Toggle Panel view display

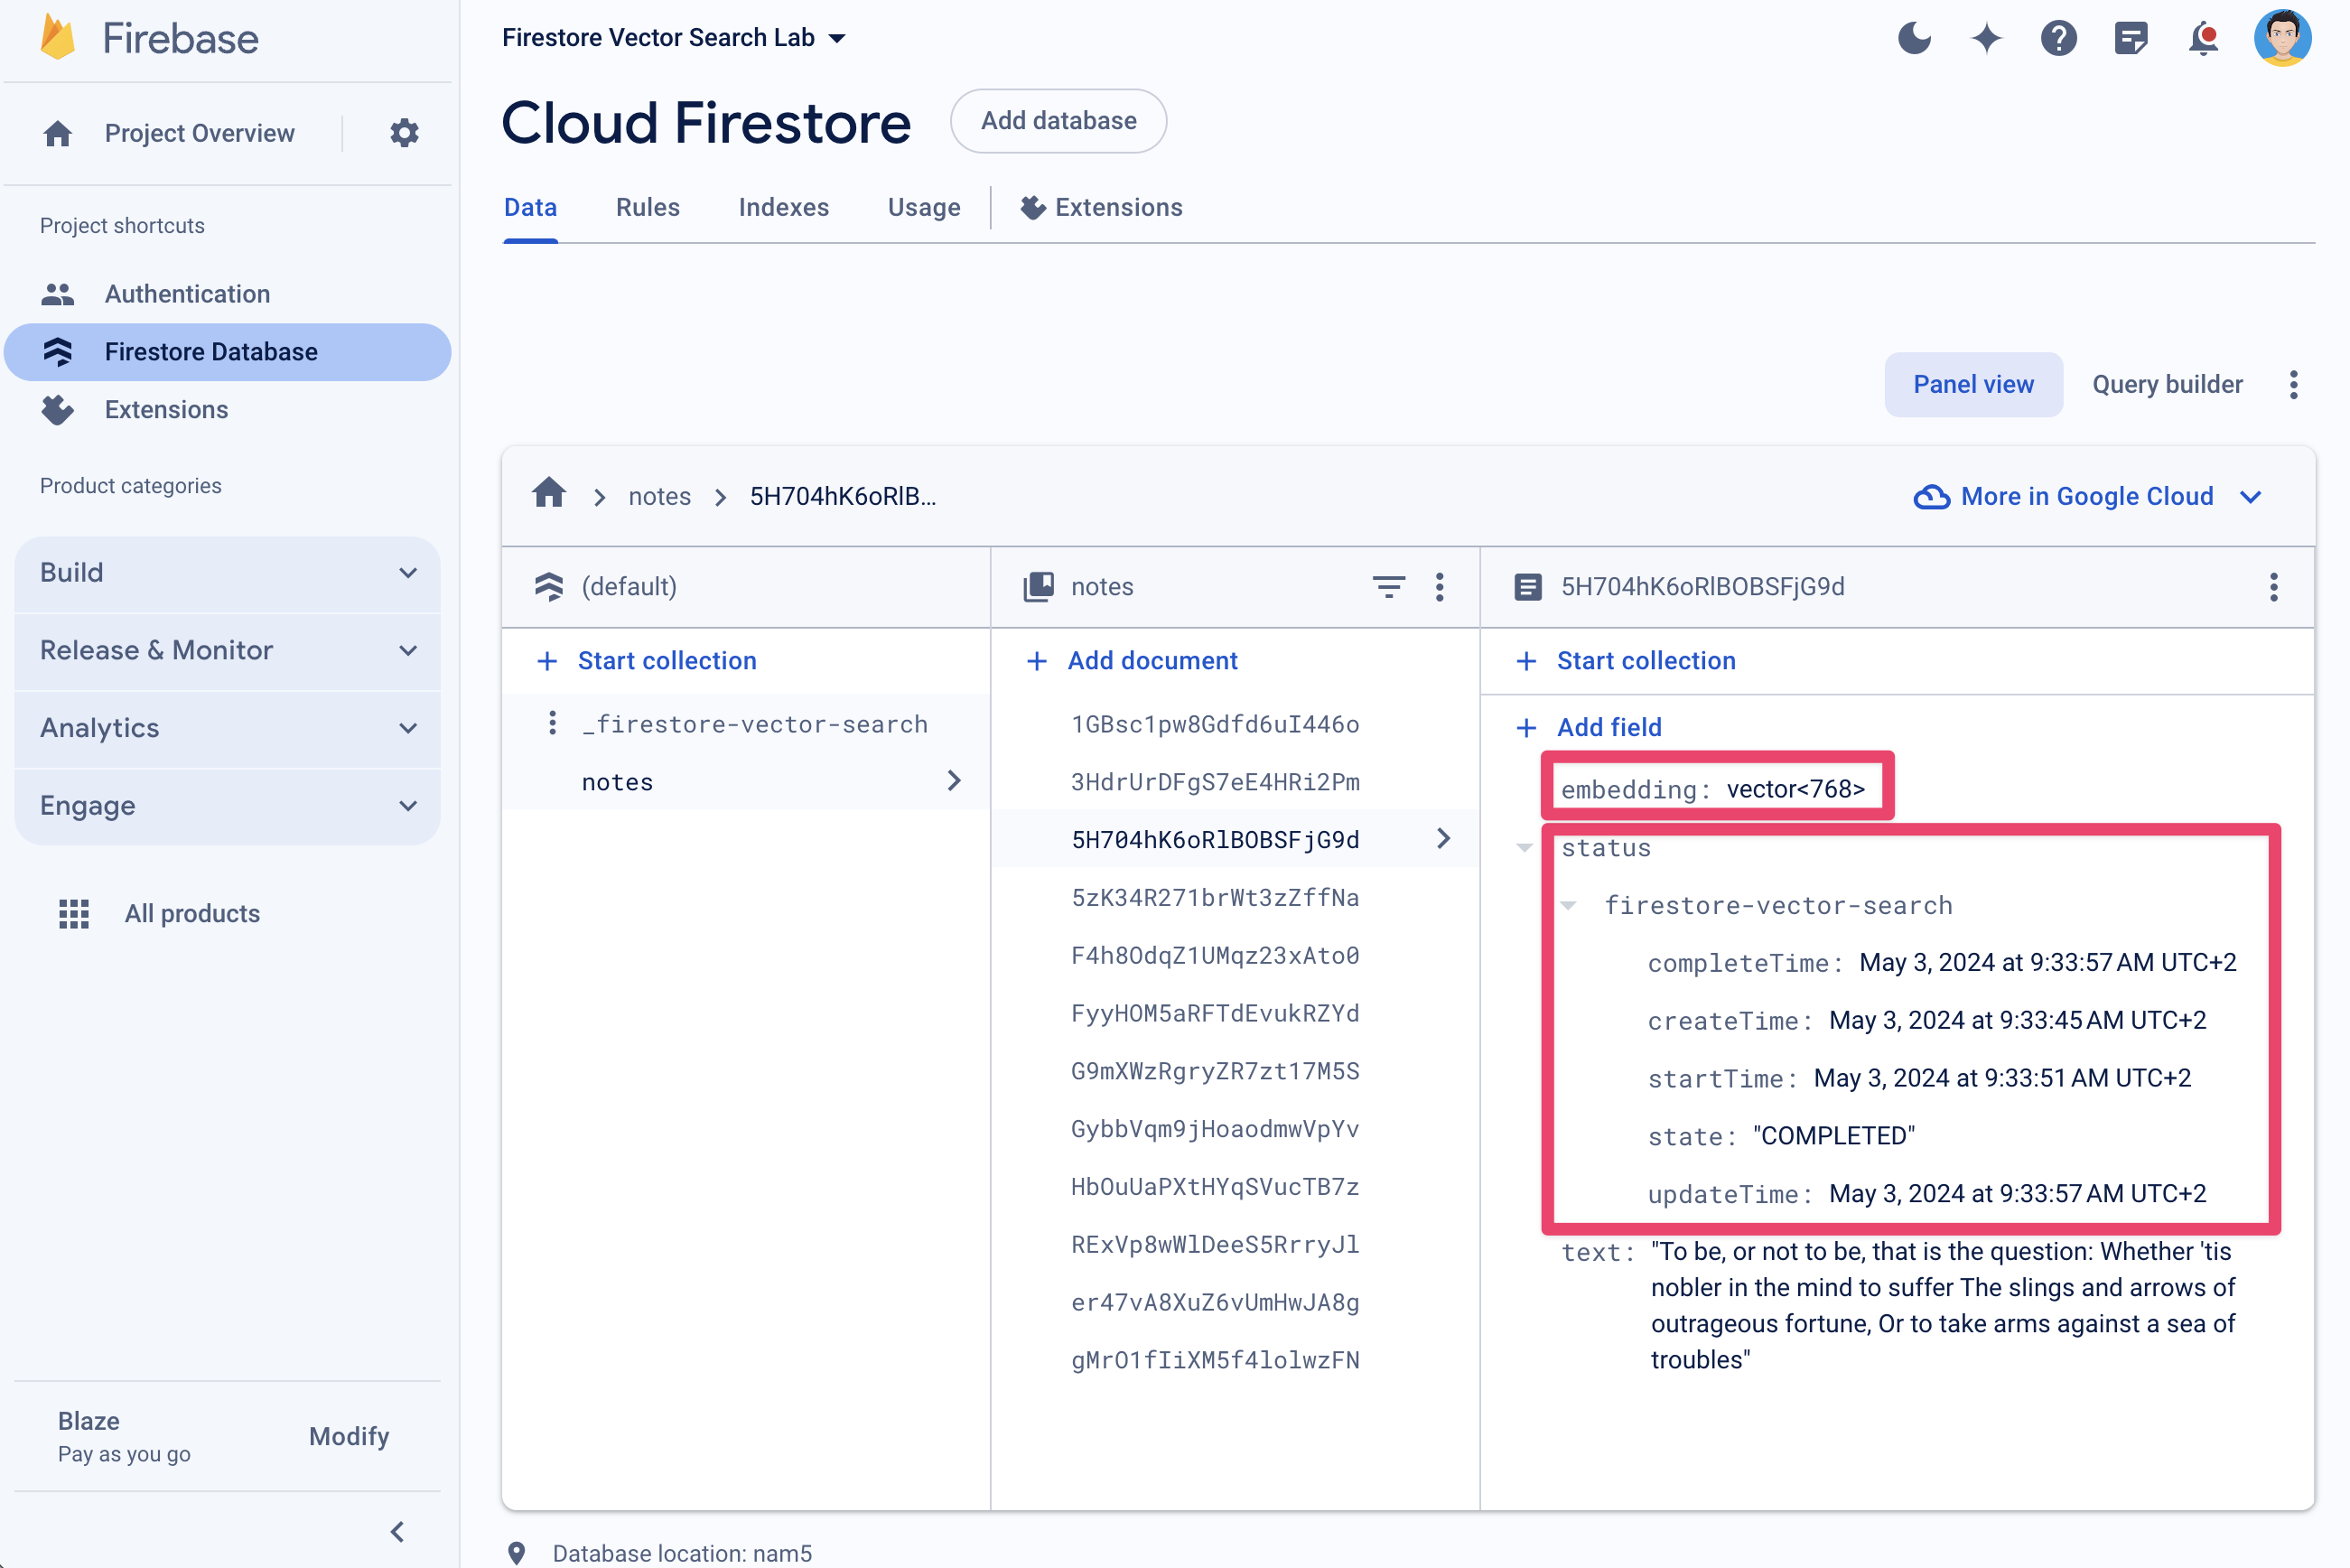1972,385
